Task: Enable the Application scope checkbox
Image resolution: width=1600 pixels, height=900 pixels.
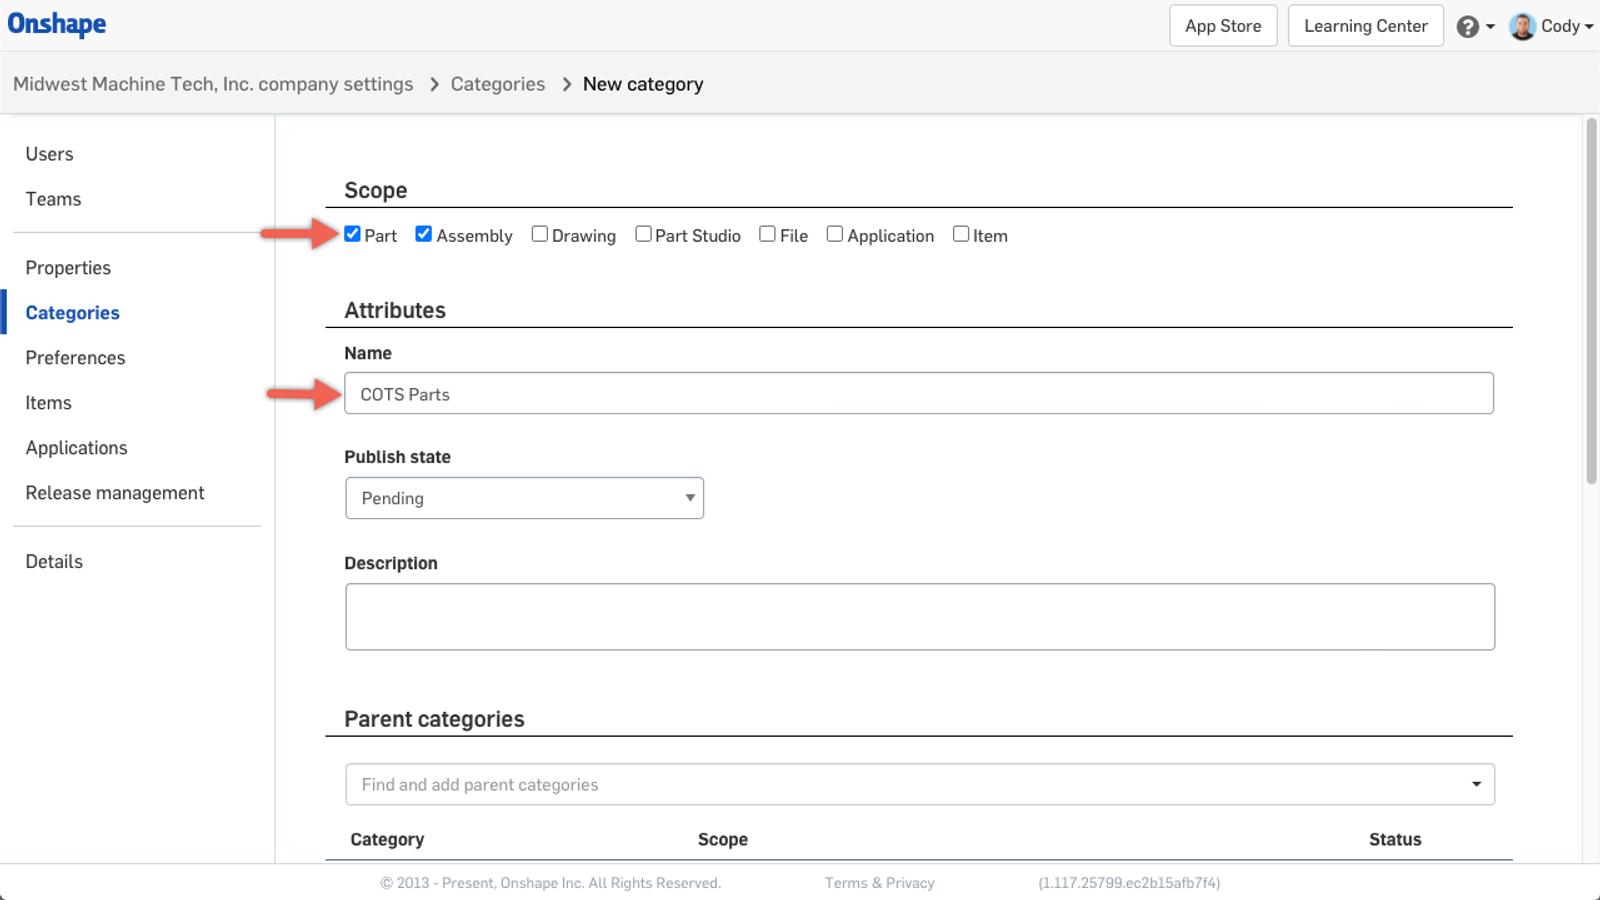Action: click(834, 234)
